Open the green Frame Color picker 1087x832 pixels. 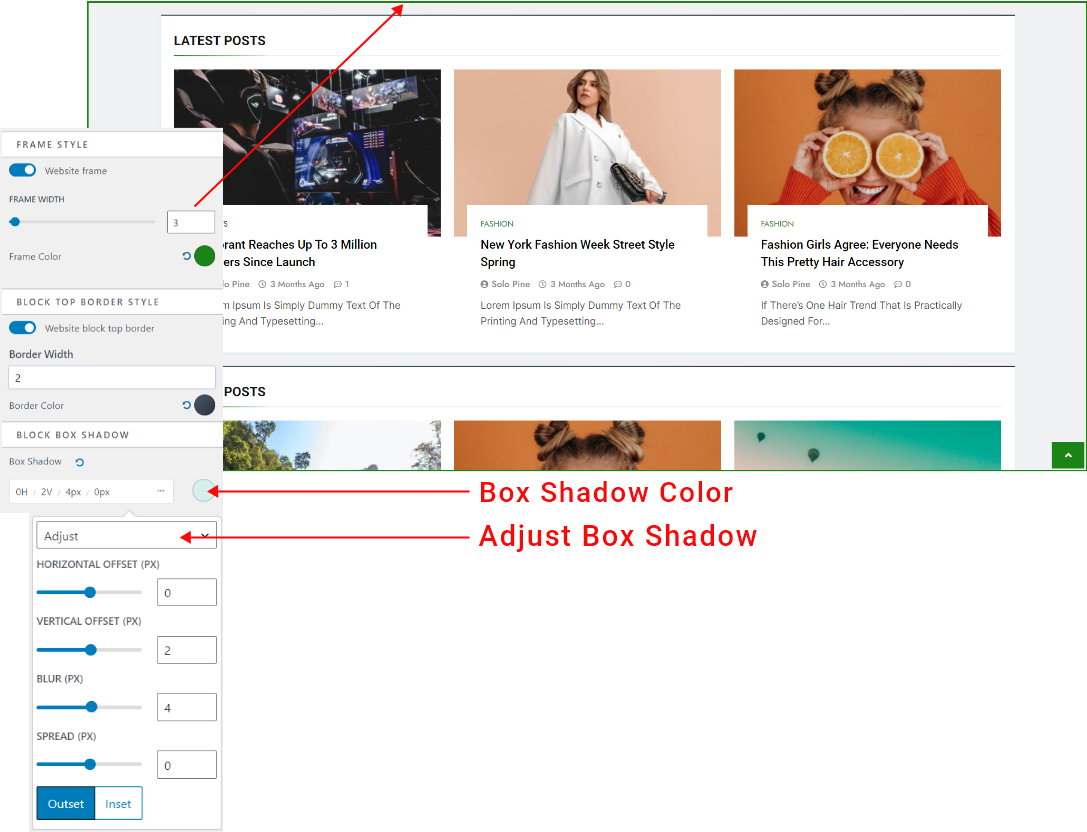(204, 256)
